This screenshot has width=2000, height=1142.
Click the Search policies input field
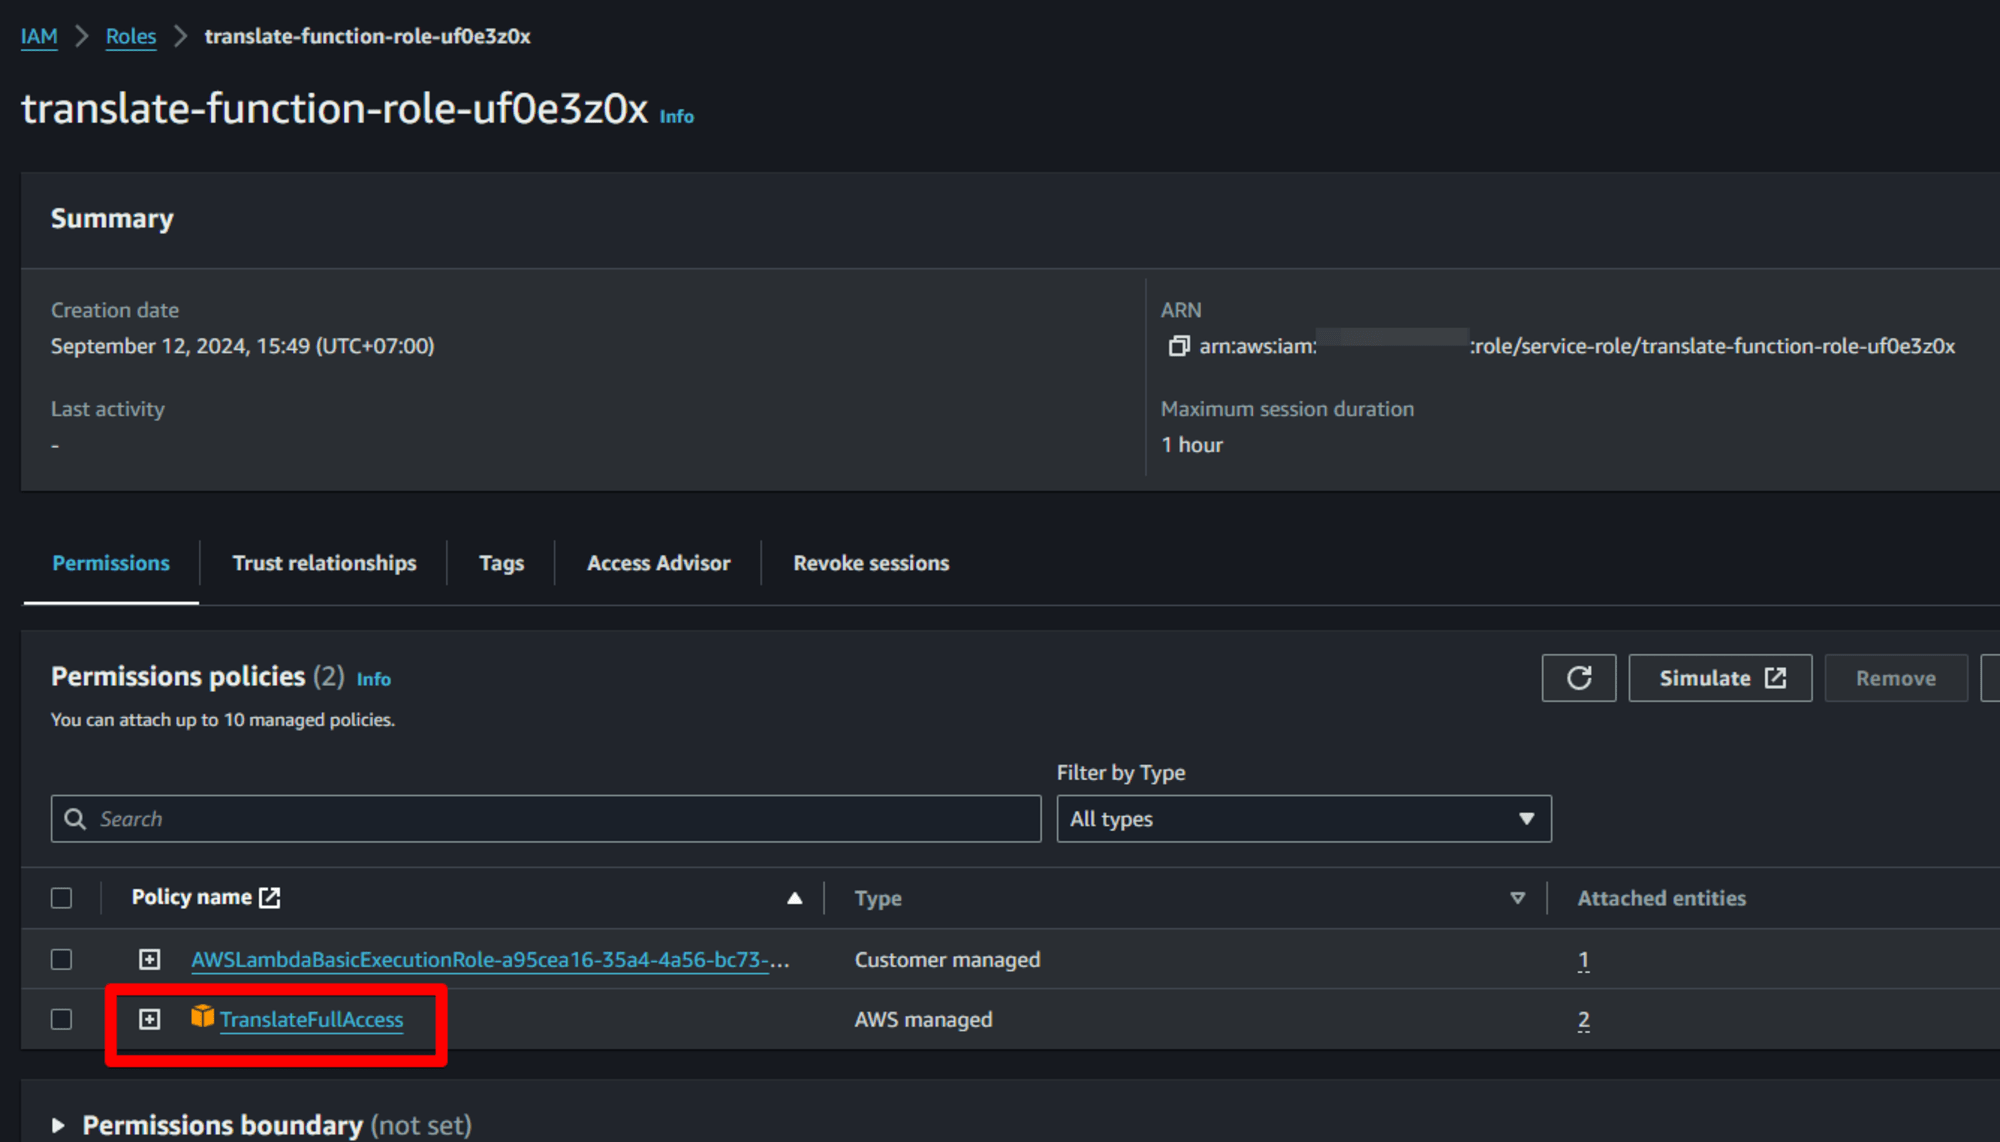click(547, 818)
